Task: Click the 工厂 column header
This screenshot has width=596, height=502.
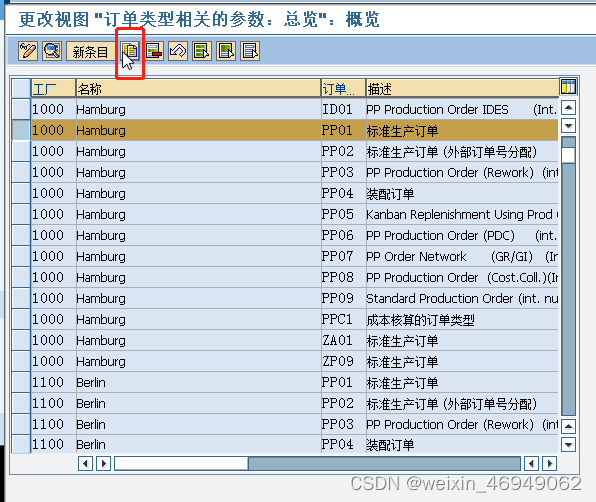Action: (53, 89)
